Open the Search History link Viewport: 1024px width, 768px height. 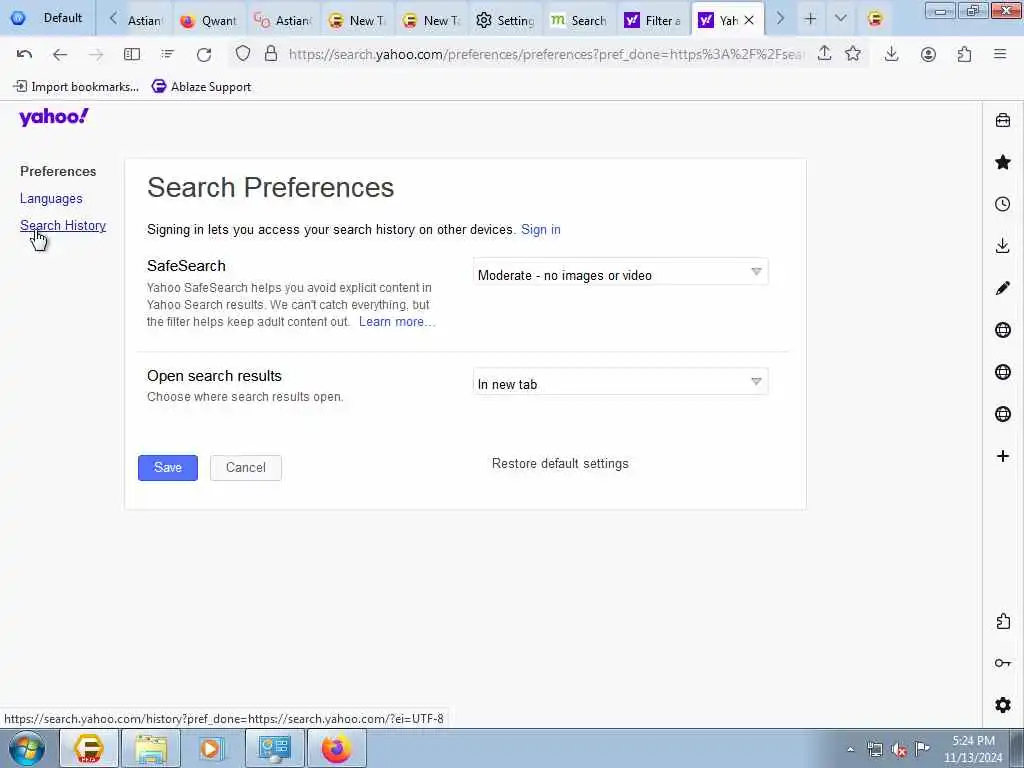tap(63, 225)
